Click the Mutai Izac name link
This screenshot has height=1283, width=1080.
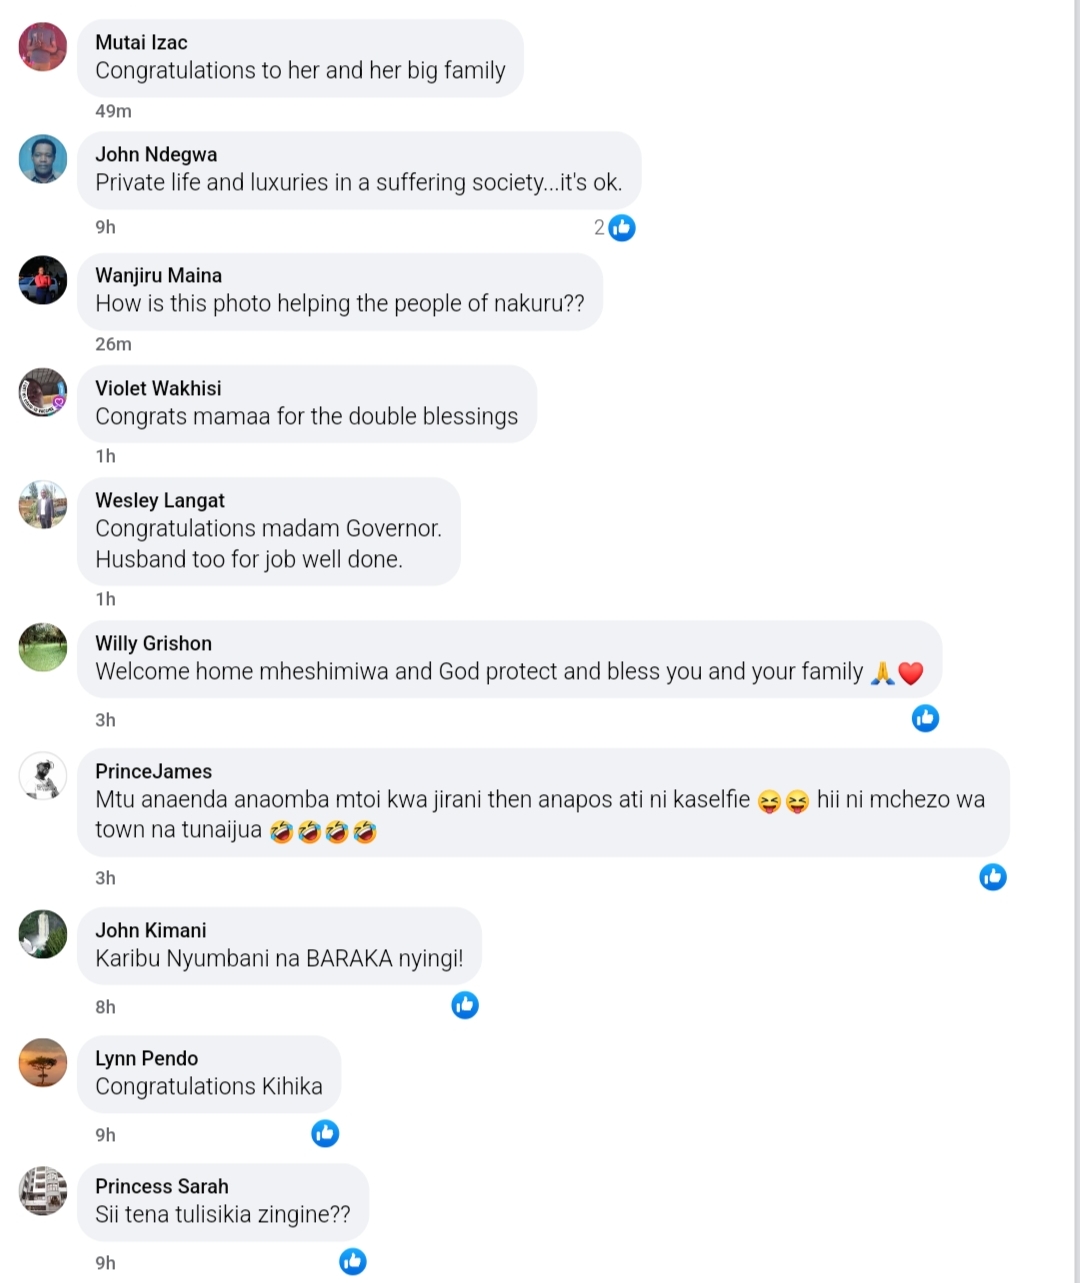(141, 42)
